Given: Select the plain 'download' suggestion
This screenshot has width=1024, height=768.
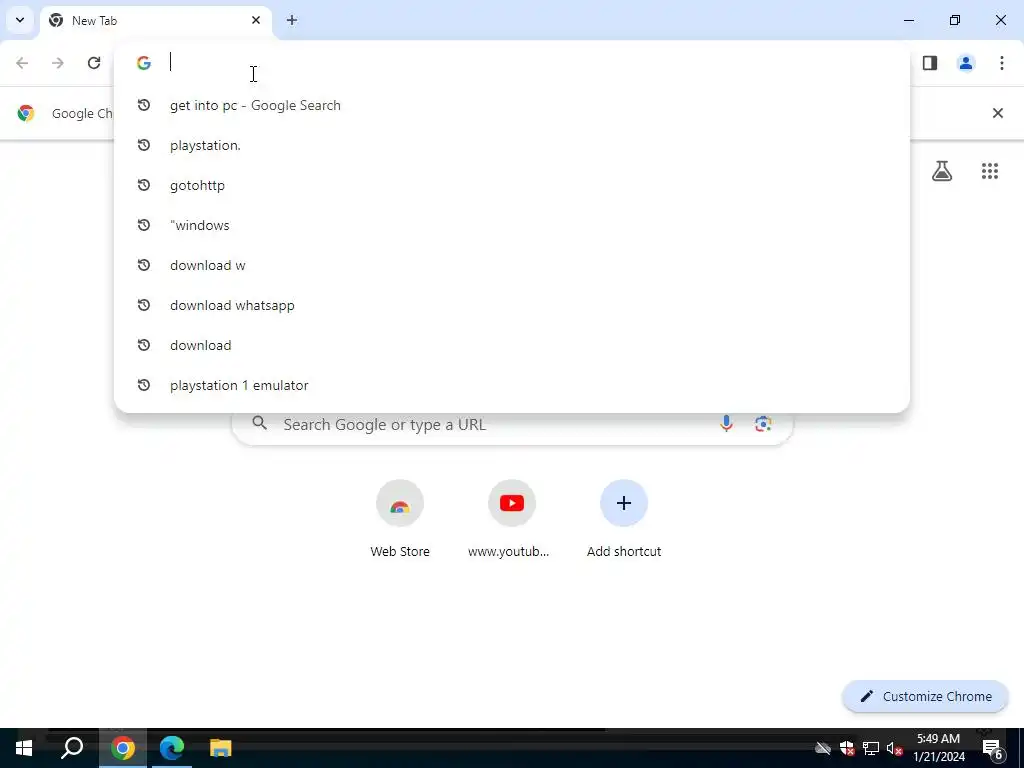Looking at the screenshot, I should [512, 345].
